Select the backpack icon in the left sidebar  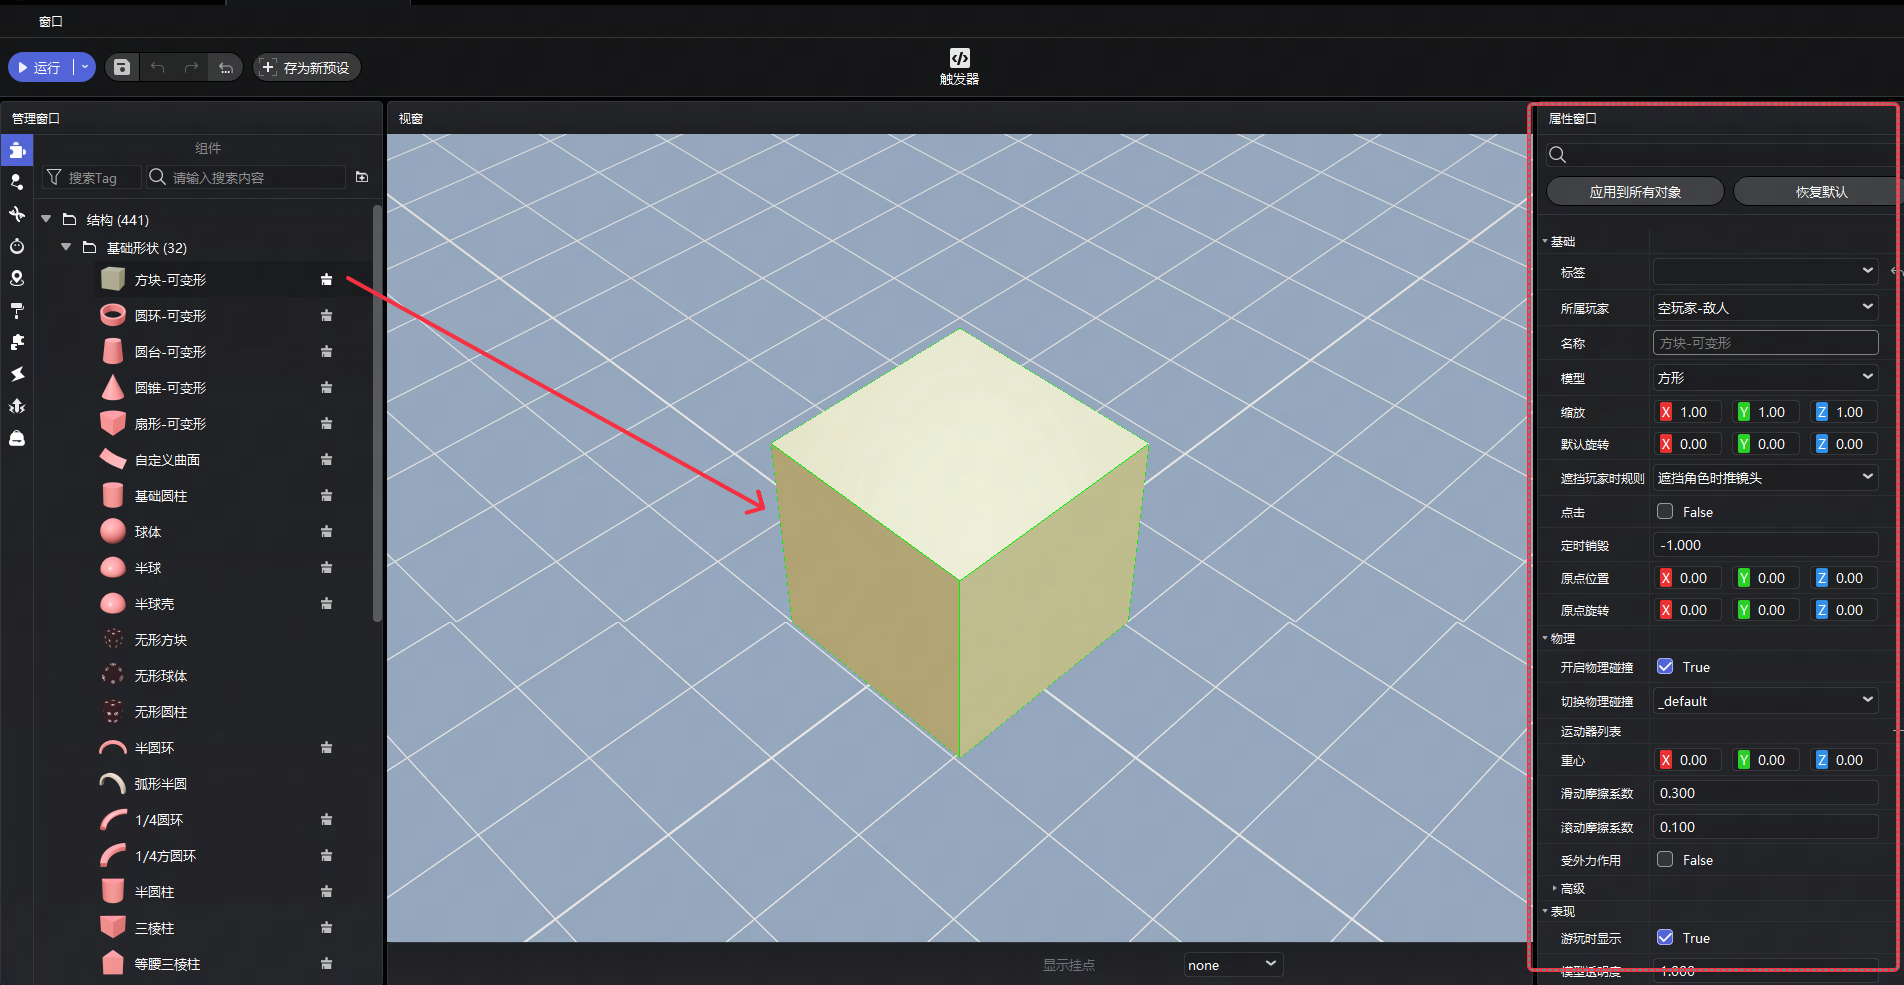click(x=17, y=438)
